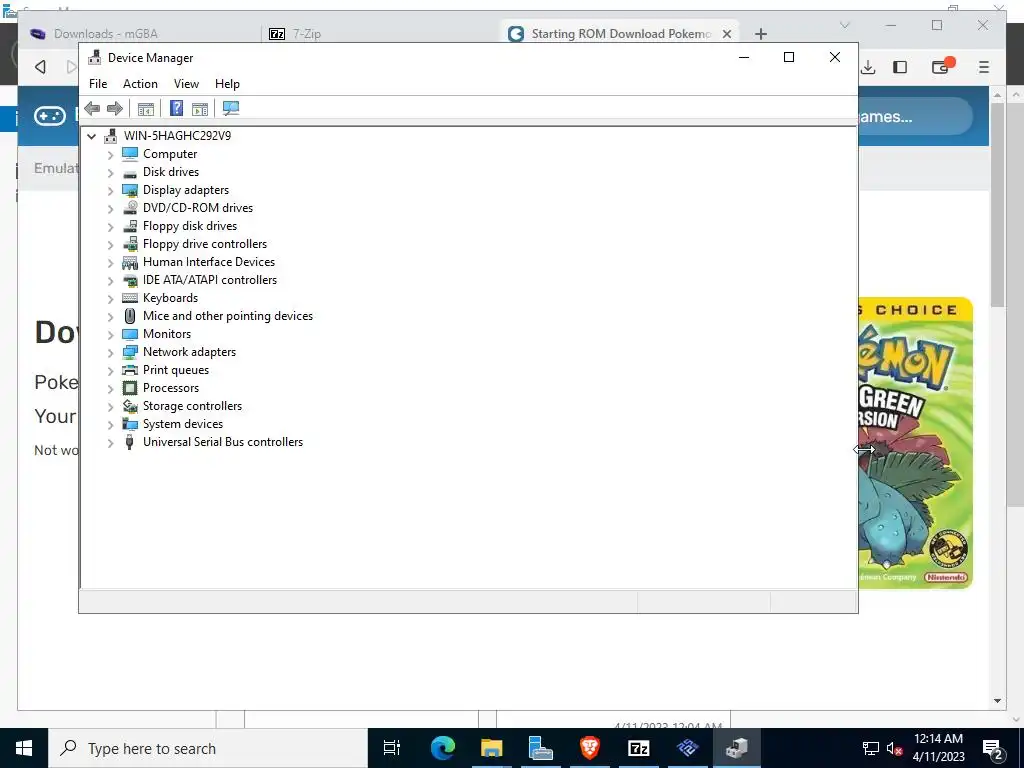
Task: Expand Universal Serial Bus controllers
Action: [110, 443]
